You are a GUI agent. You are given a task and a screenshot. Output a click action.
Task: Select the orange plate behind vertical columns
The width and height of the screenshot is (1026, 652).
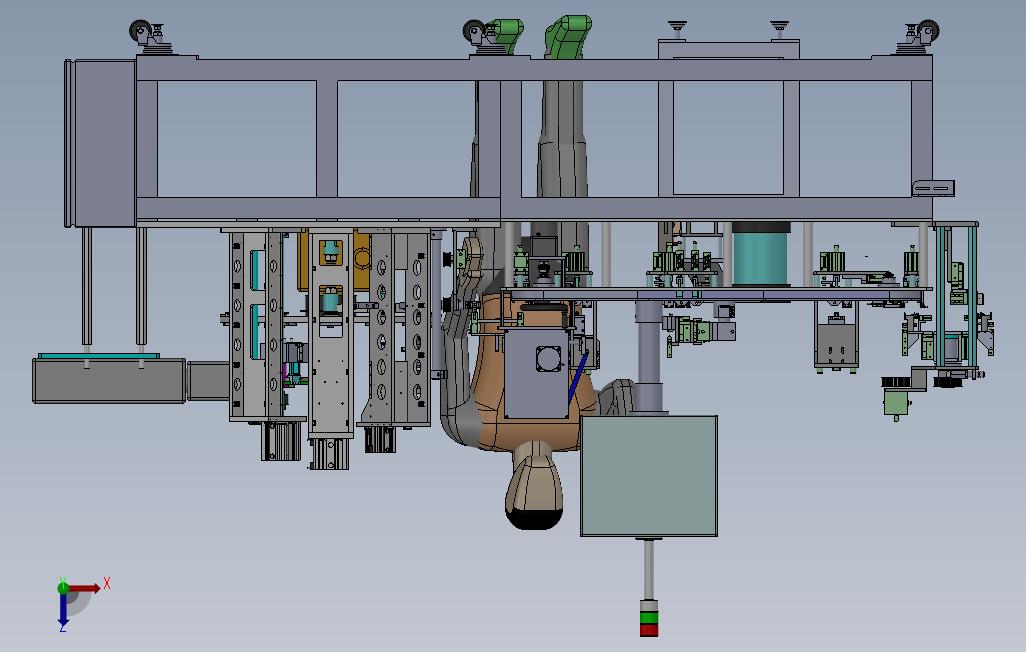coord(334,260)
